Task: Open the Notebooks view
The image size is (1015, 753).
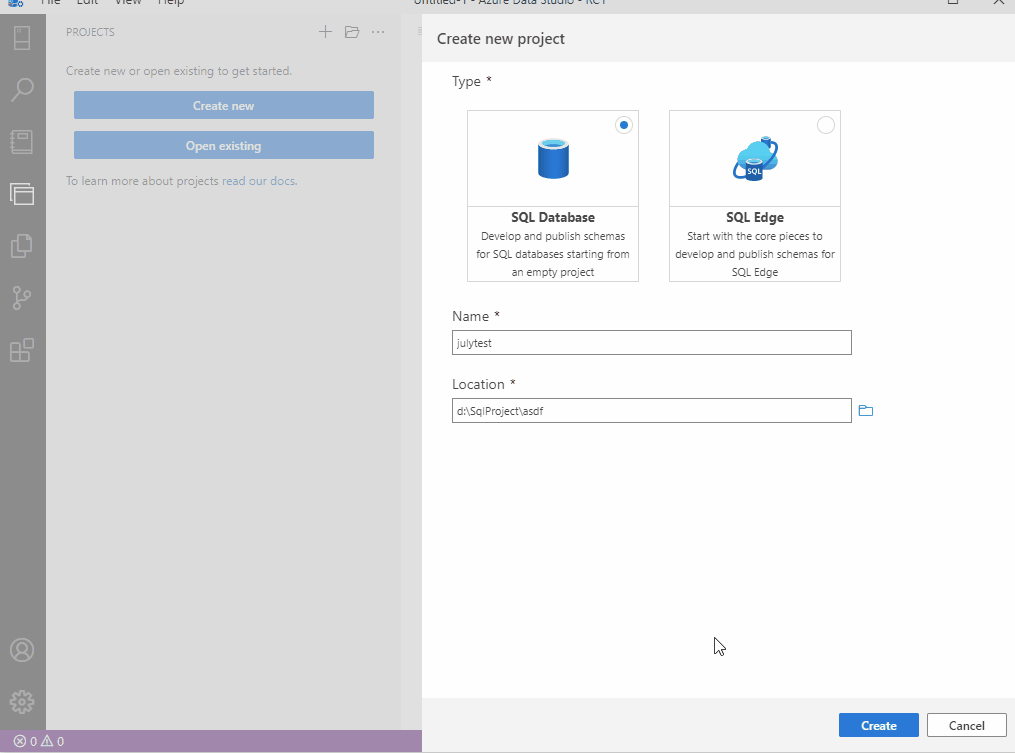Action: (22, 141)
